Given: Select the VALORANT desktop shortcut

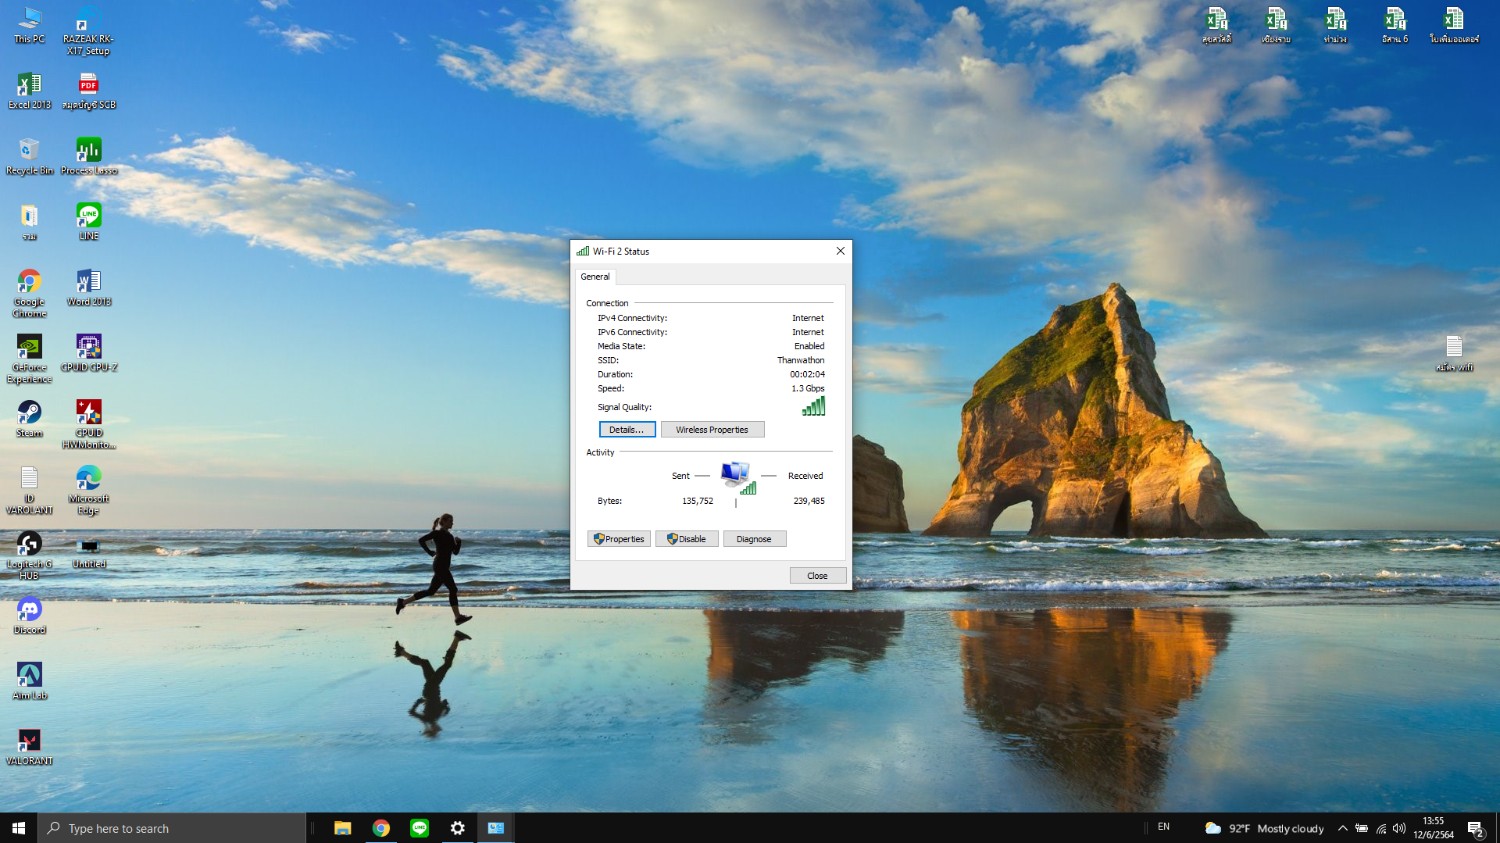Looking at the screenshot, I should click(x=29, y=742).
